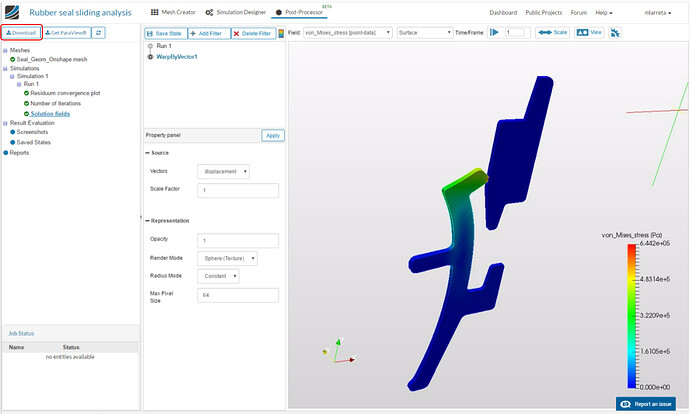690x414 pixels.
Task: Click the Scale arrows button
Action: click(553, 32)
